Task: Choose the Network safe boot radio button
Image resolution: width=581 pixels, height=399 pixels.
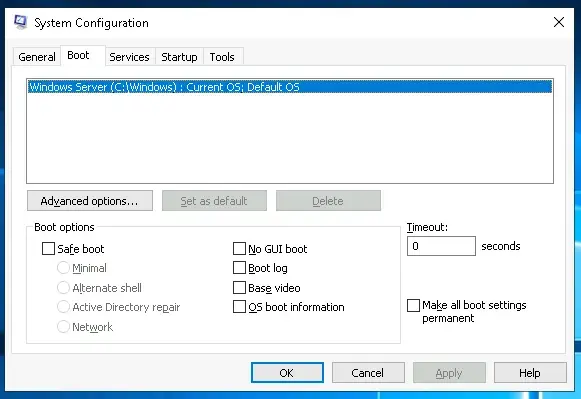Action: pyautogui.click(x=63, y=327)
